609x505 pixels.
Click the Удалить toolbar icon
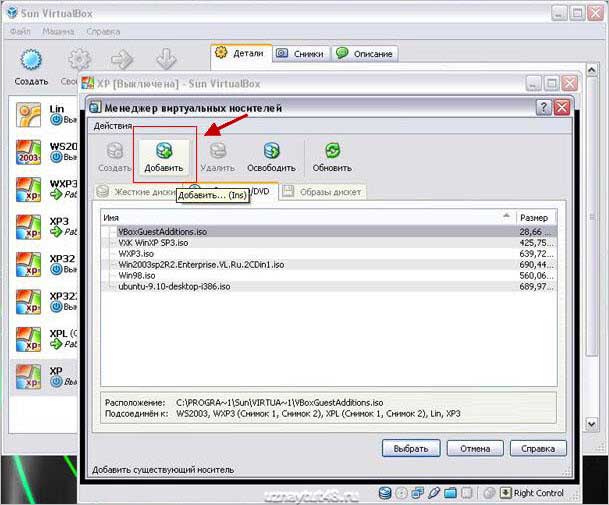coord(218,151)
